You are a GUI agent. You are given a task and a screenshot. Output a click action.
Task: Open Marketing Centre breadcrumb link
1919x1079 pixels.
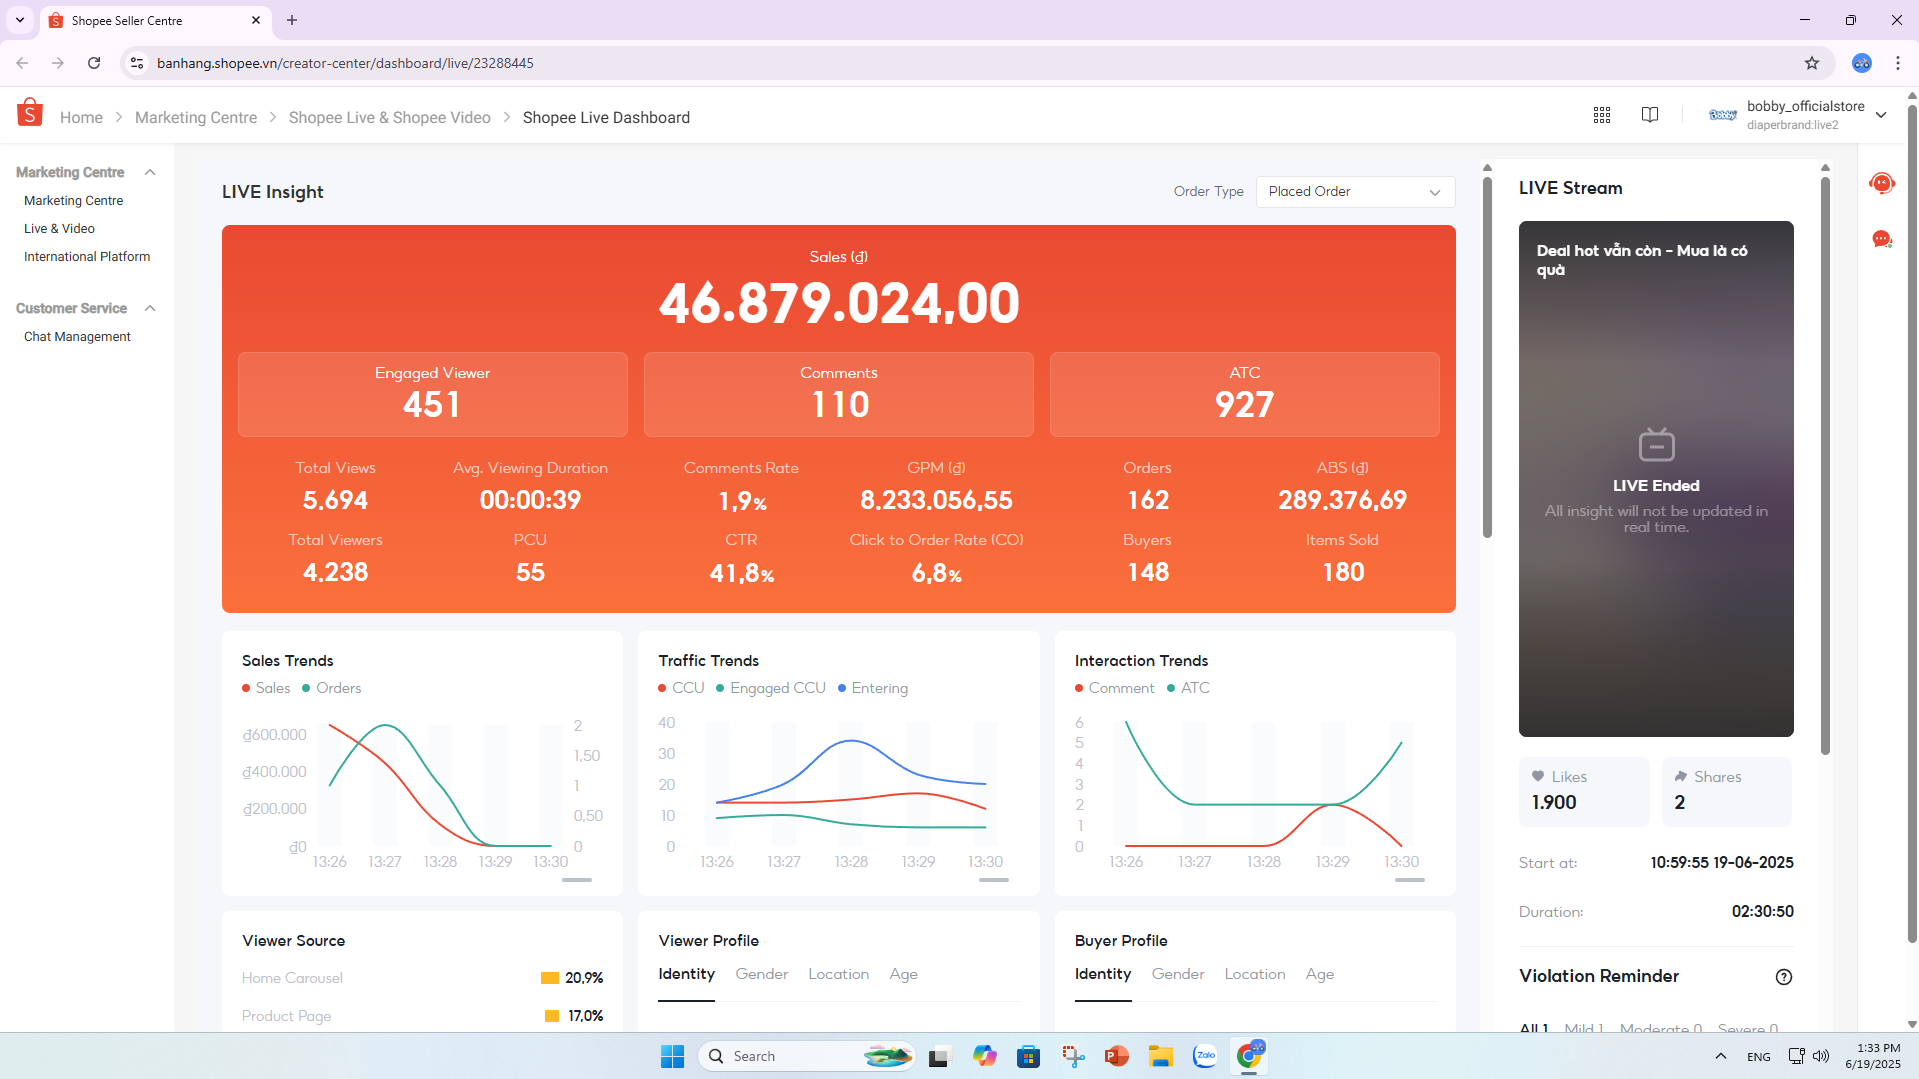(196, 117)
